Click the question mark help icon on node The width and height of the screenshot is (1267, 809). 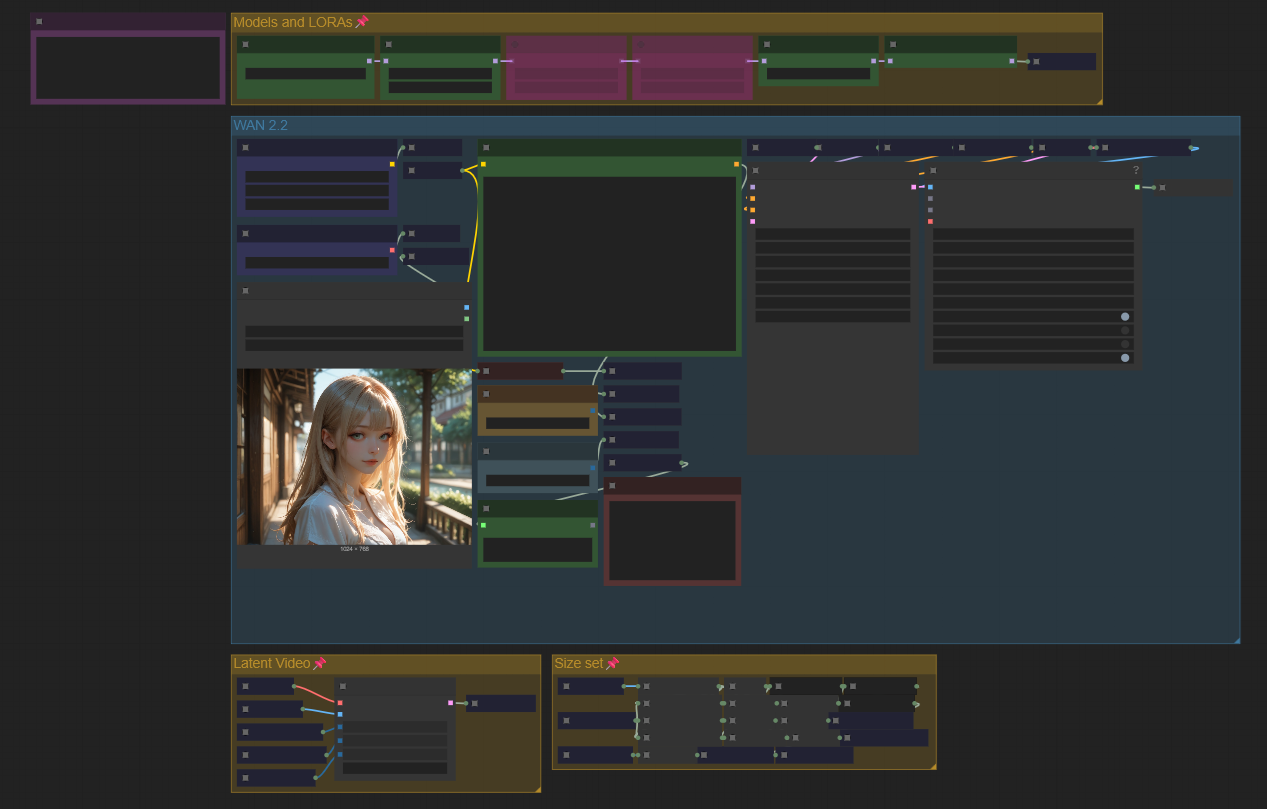pyautogui.click(x=1136, y=170)
